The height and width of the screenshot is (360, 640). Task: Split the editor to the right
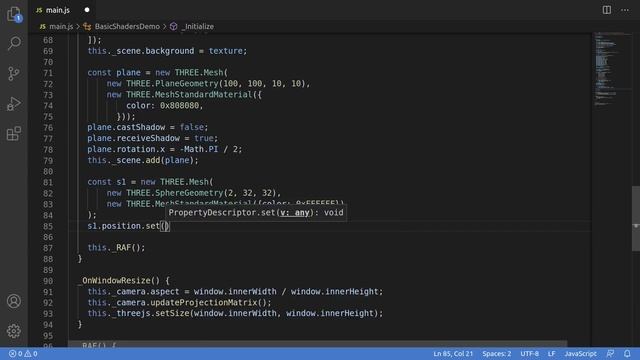[607, 10]
